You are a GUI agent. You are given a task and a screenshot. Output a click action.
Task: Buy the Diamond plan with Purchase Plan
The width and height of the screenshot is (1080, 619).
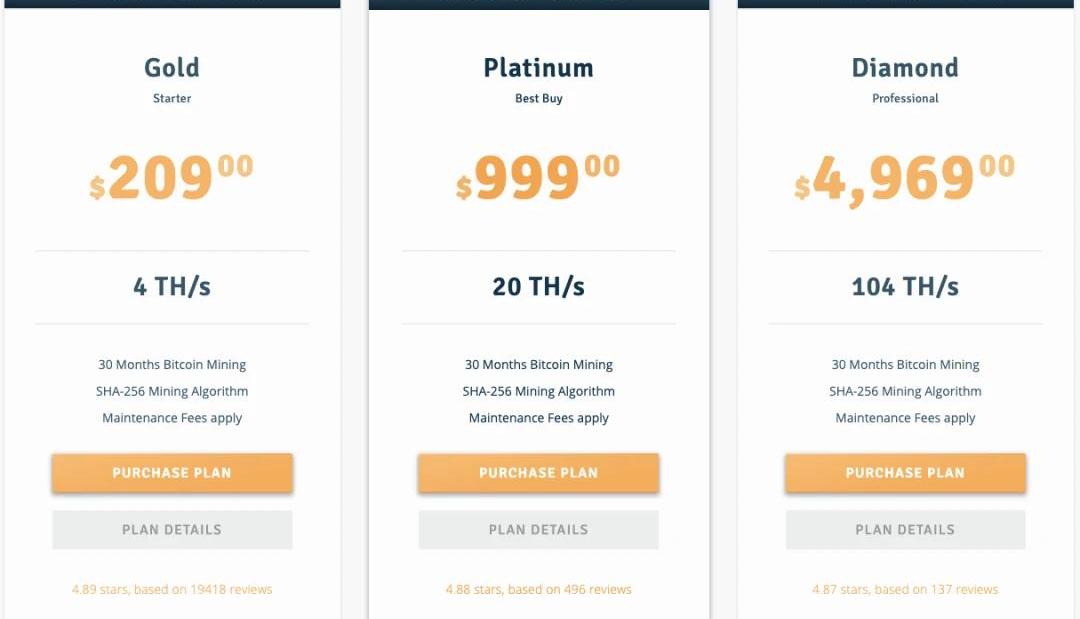pos(905,473)
